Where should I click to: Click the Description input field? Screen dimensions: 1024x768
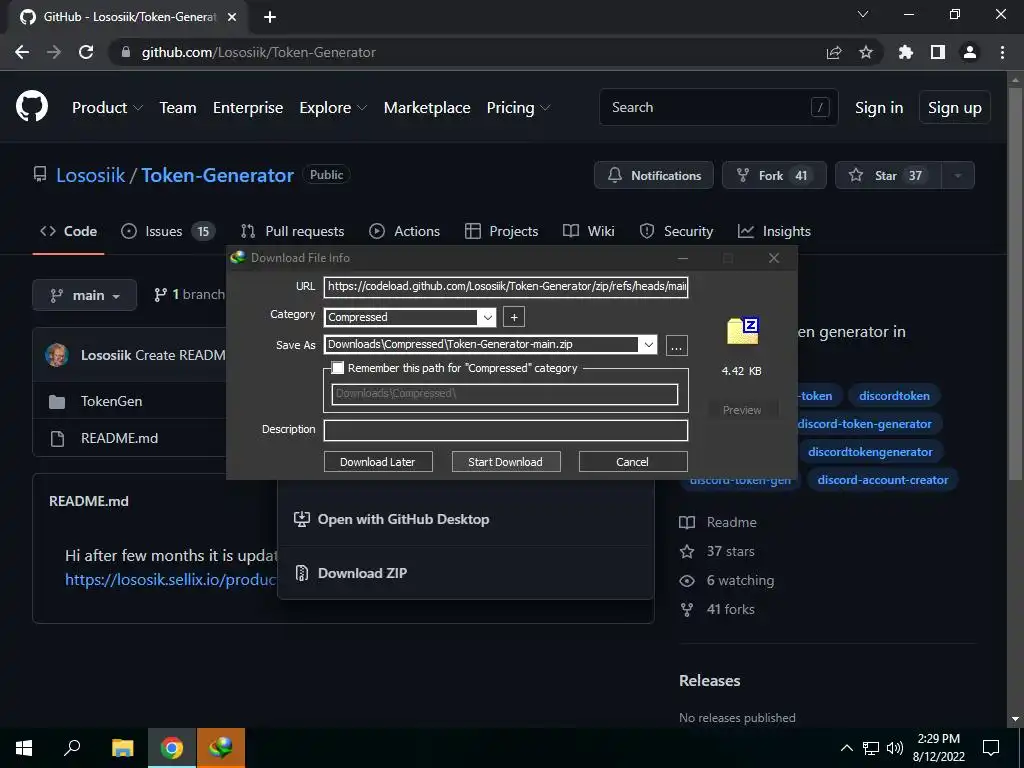click(506, 430)
